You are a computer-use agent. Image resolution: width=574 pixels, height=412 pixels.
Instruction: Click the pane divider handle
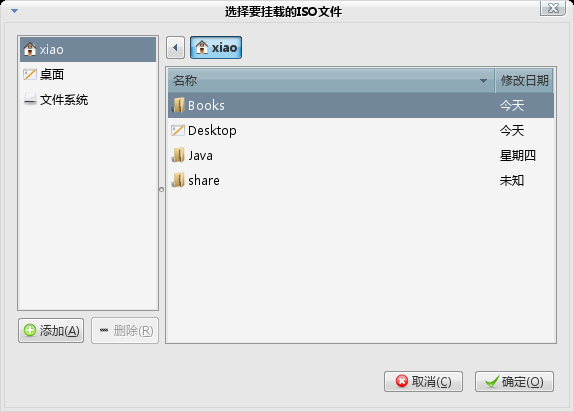[x=161, y=189]
